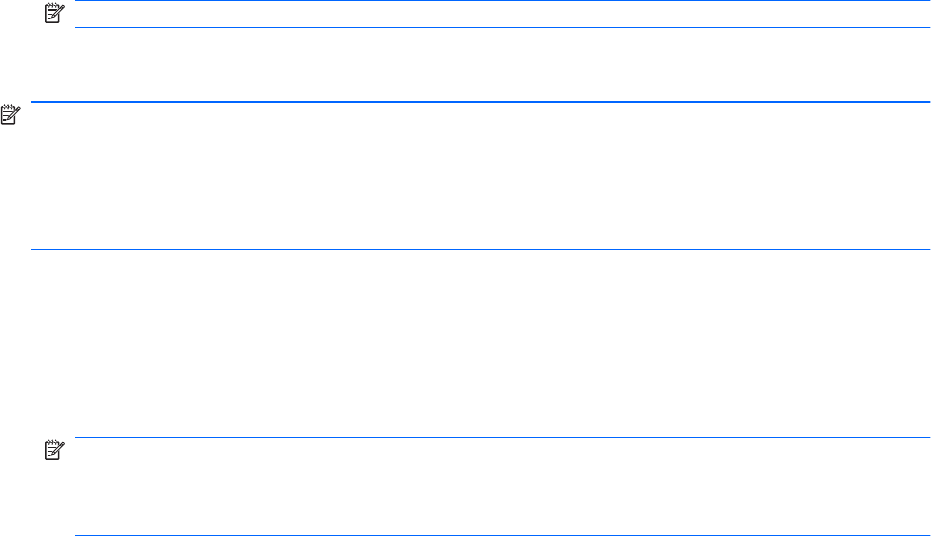Click inside the empty topmost note box
931x536 pixels.
point(500,14)
